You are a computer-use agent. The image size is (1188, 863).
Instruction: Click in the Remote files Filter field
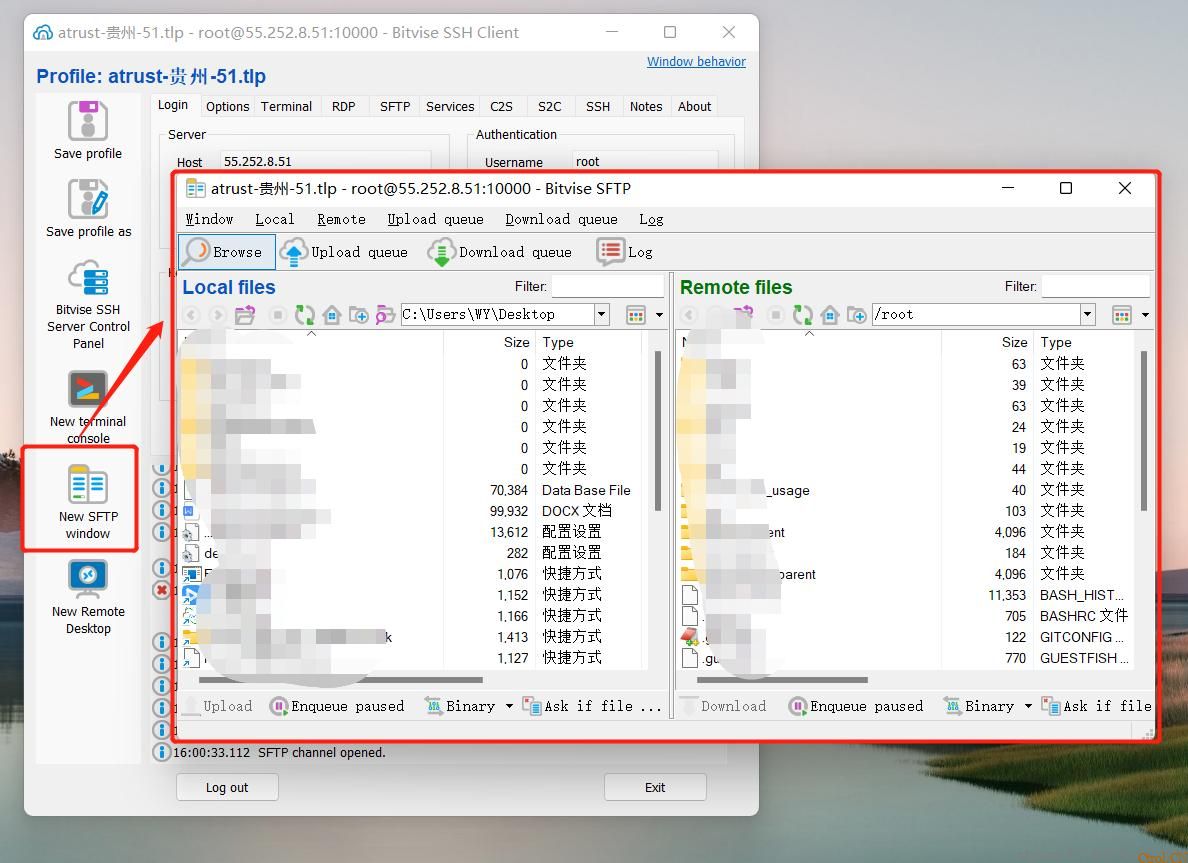tap(1097, 287)
